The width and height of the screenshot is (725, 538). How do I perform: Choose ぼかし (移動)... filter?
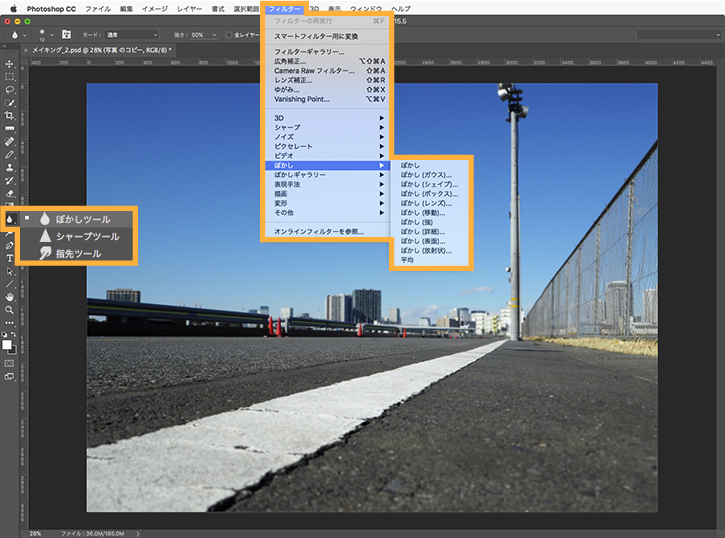(x=430, y=213)
